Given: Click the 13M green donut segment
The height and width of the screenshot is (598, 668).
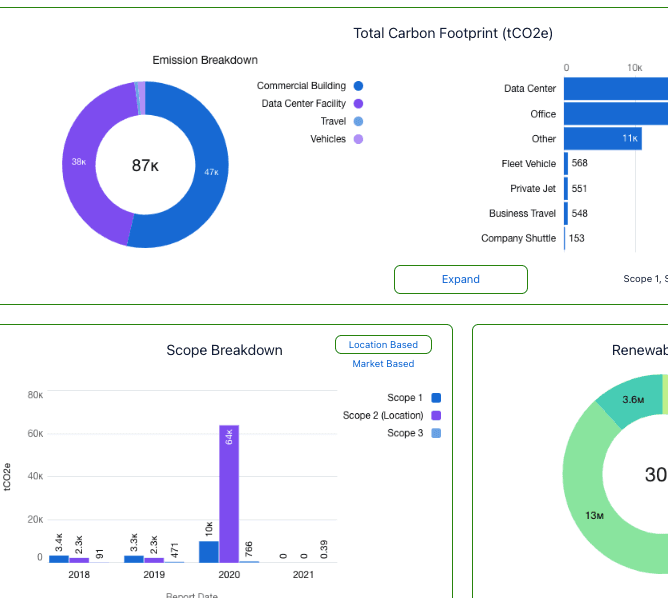Looking at the screenshot, I should point(594,516).
